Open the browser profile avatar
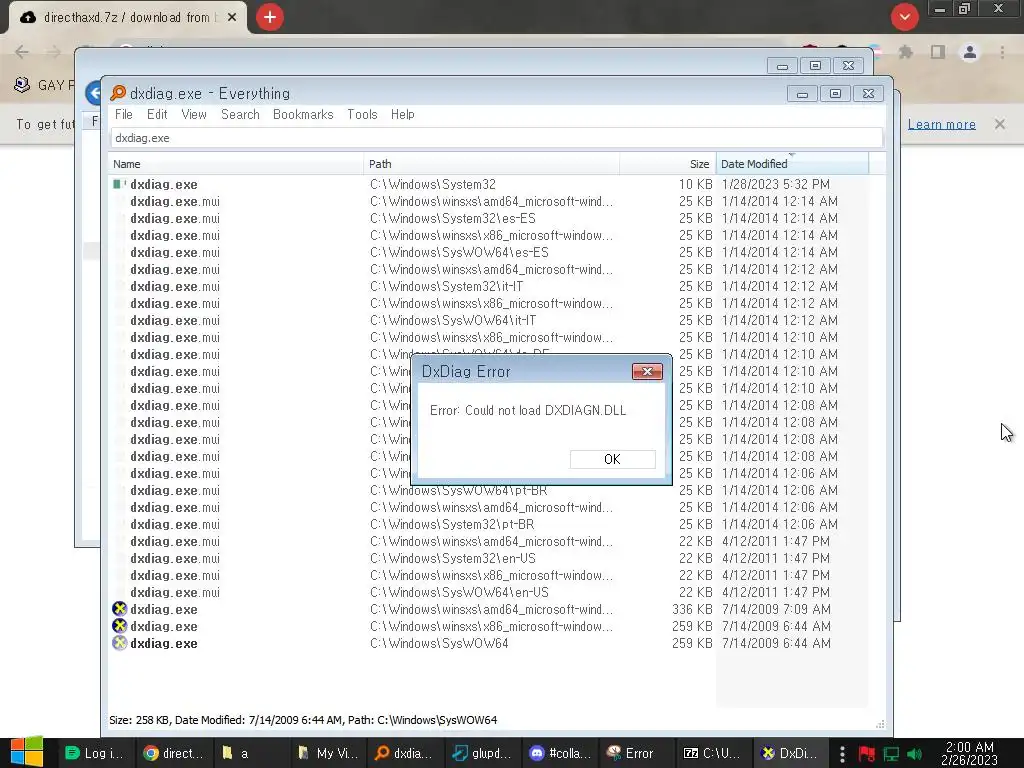The height and width of the screenshot is (768, 1024). click(970, 52)
